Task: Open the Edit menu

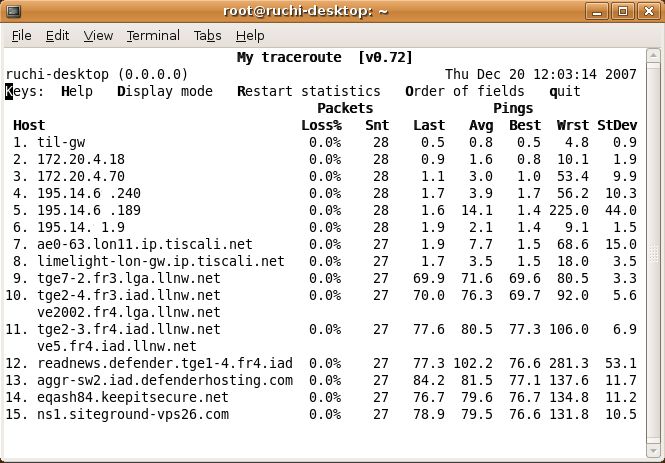Action: click(57, 36)
